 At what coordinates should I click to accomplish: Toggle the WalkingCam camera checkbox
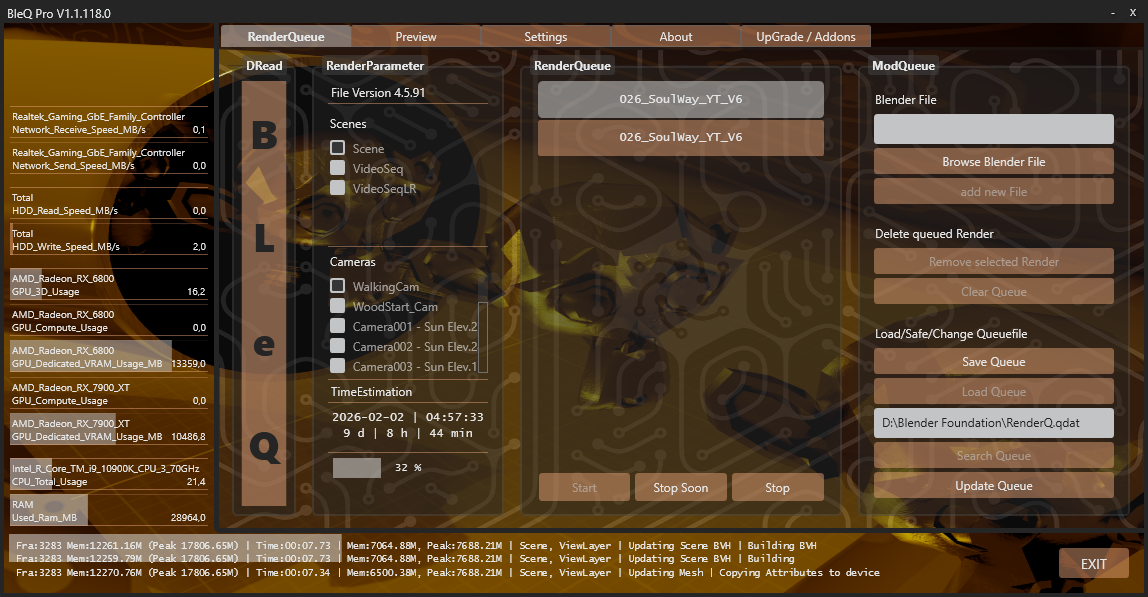coord(338,286)
